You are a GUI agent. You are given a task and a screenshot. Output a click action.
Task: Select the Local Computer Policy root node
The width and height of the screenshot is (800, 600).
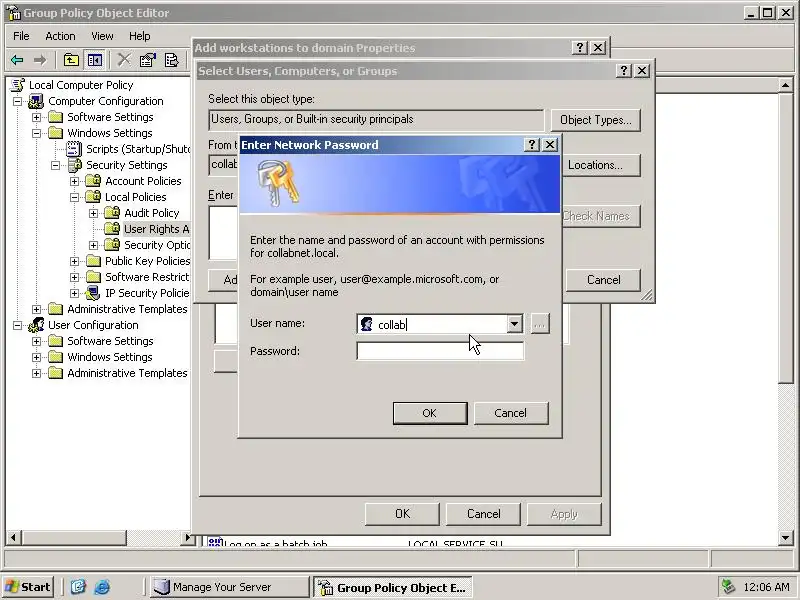tap(81, 85)
